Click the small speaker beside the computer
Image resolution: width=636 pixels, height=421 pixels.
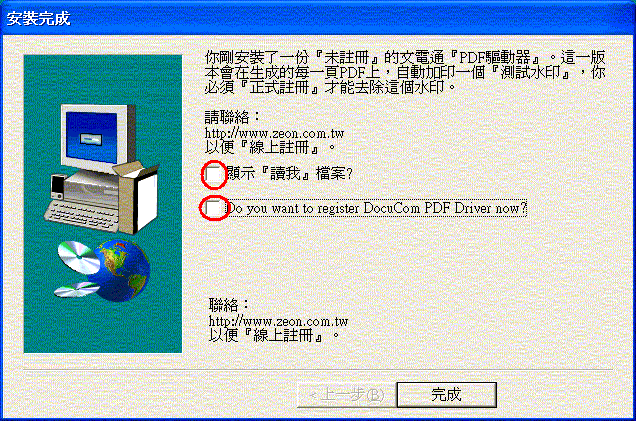click(58, 187)
